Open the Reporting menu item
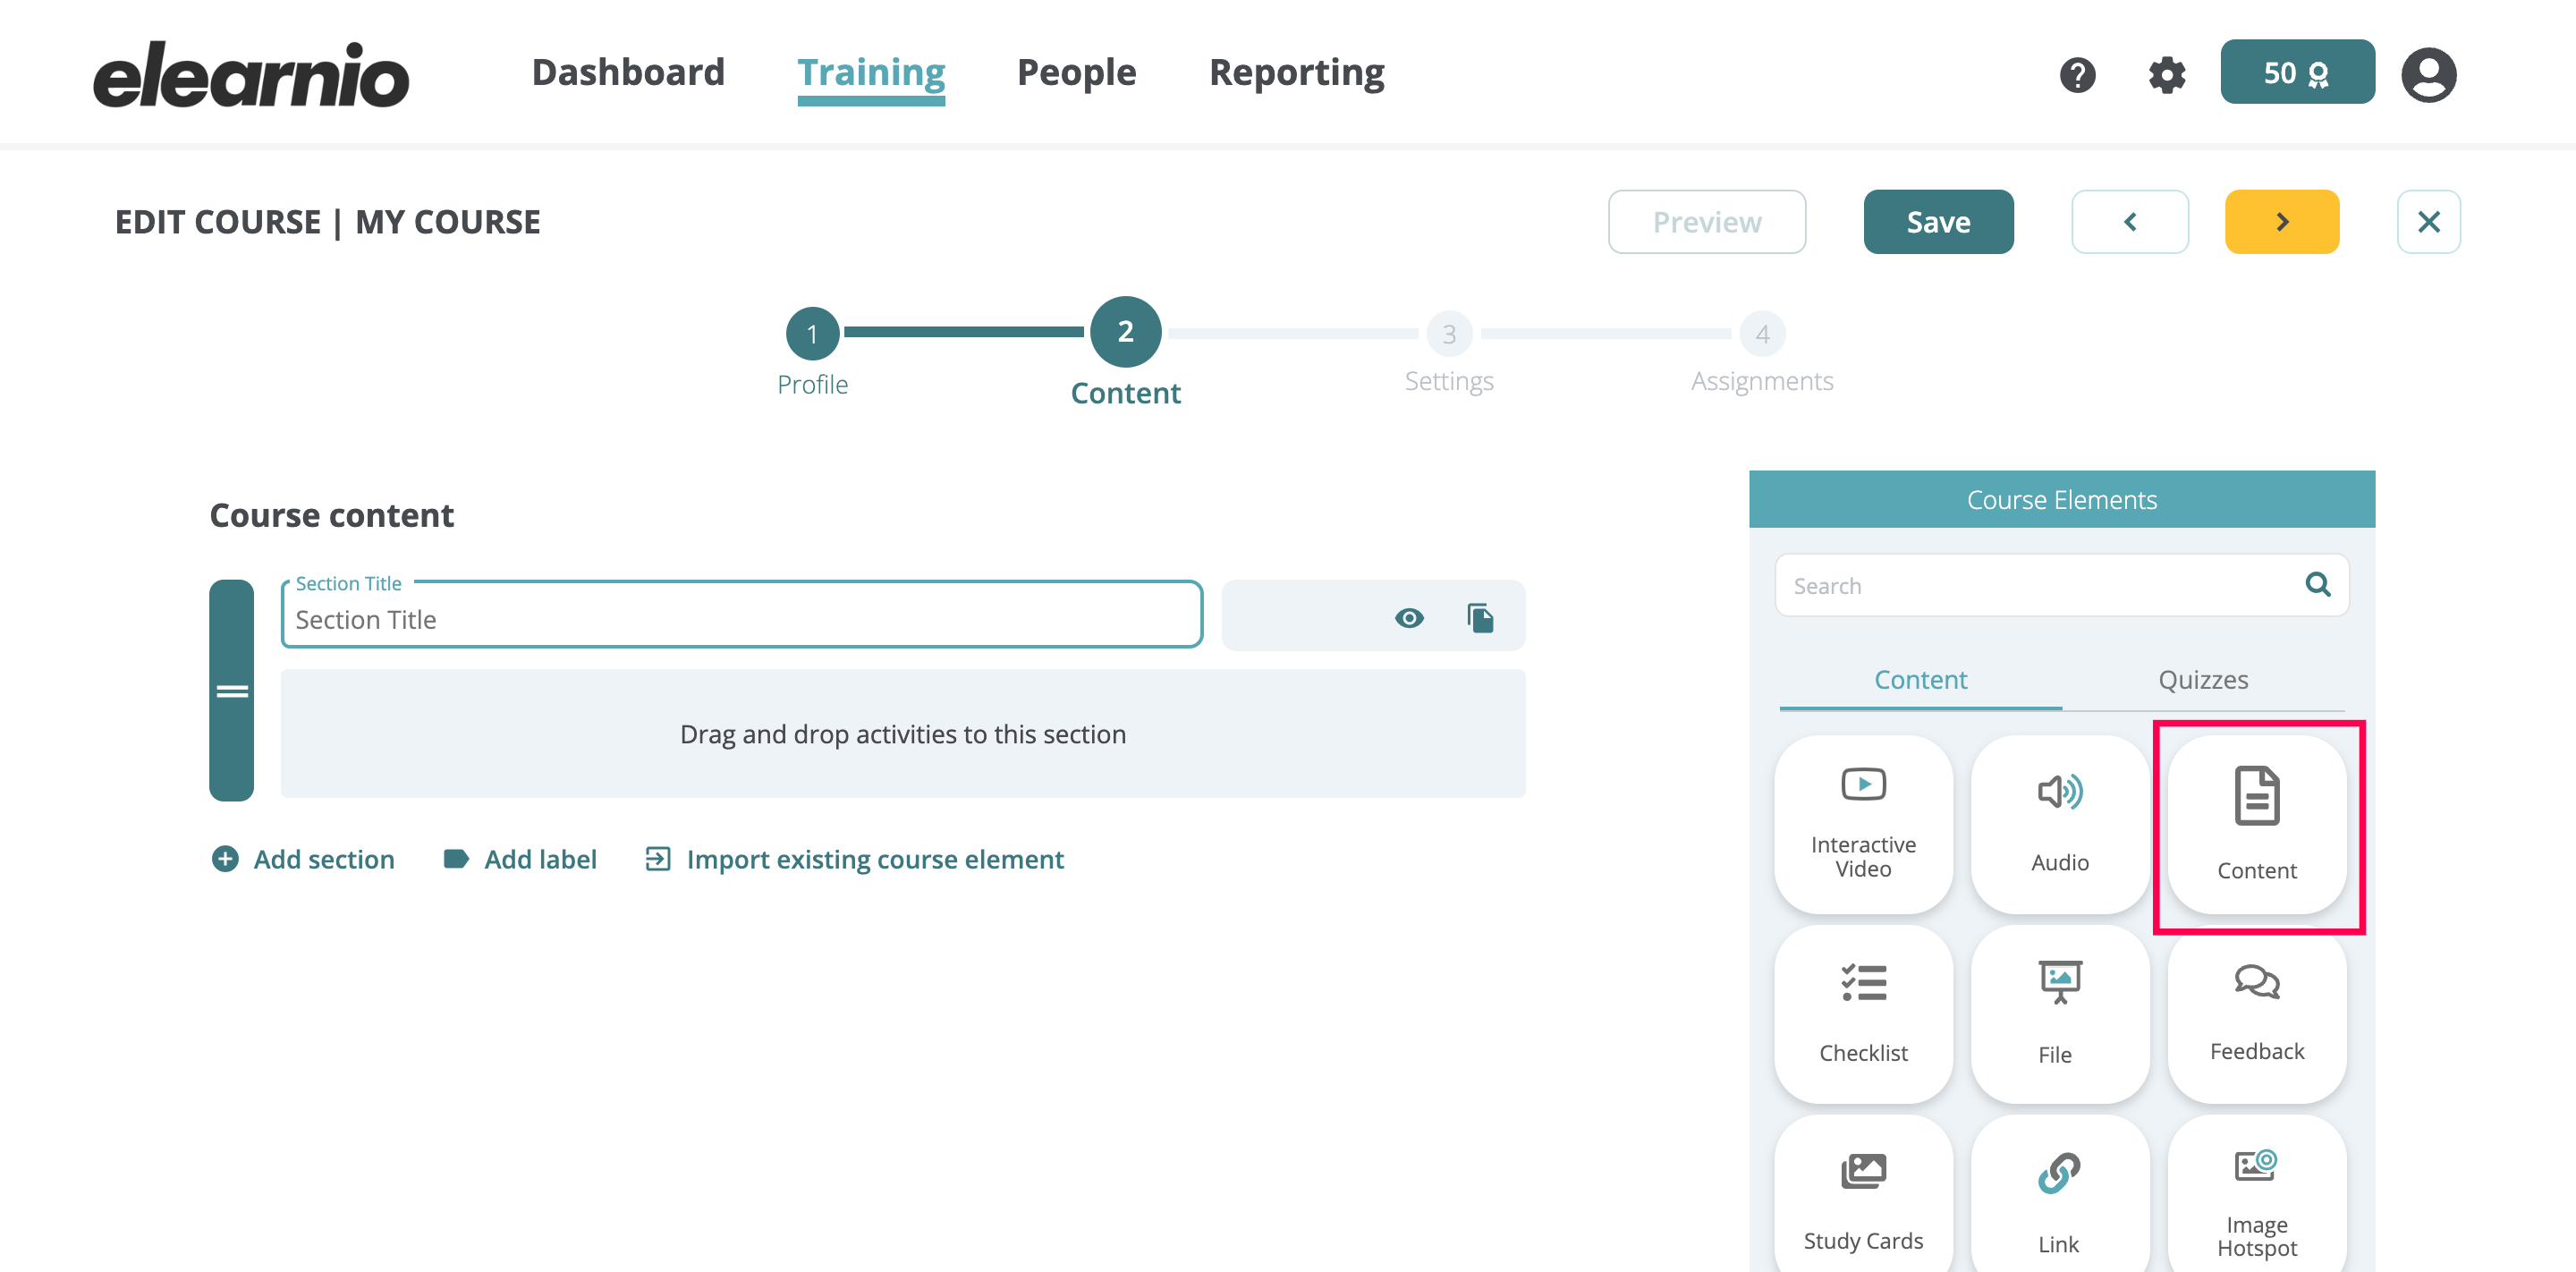Image resolution: width=2576 pixels, height=1272 pixels. pyautogui.click(x=1296, y=72)
